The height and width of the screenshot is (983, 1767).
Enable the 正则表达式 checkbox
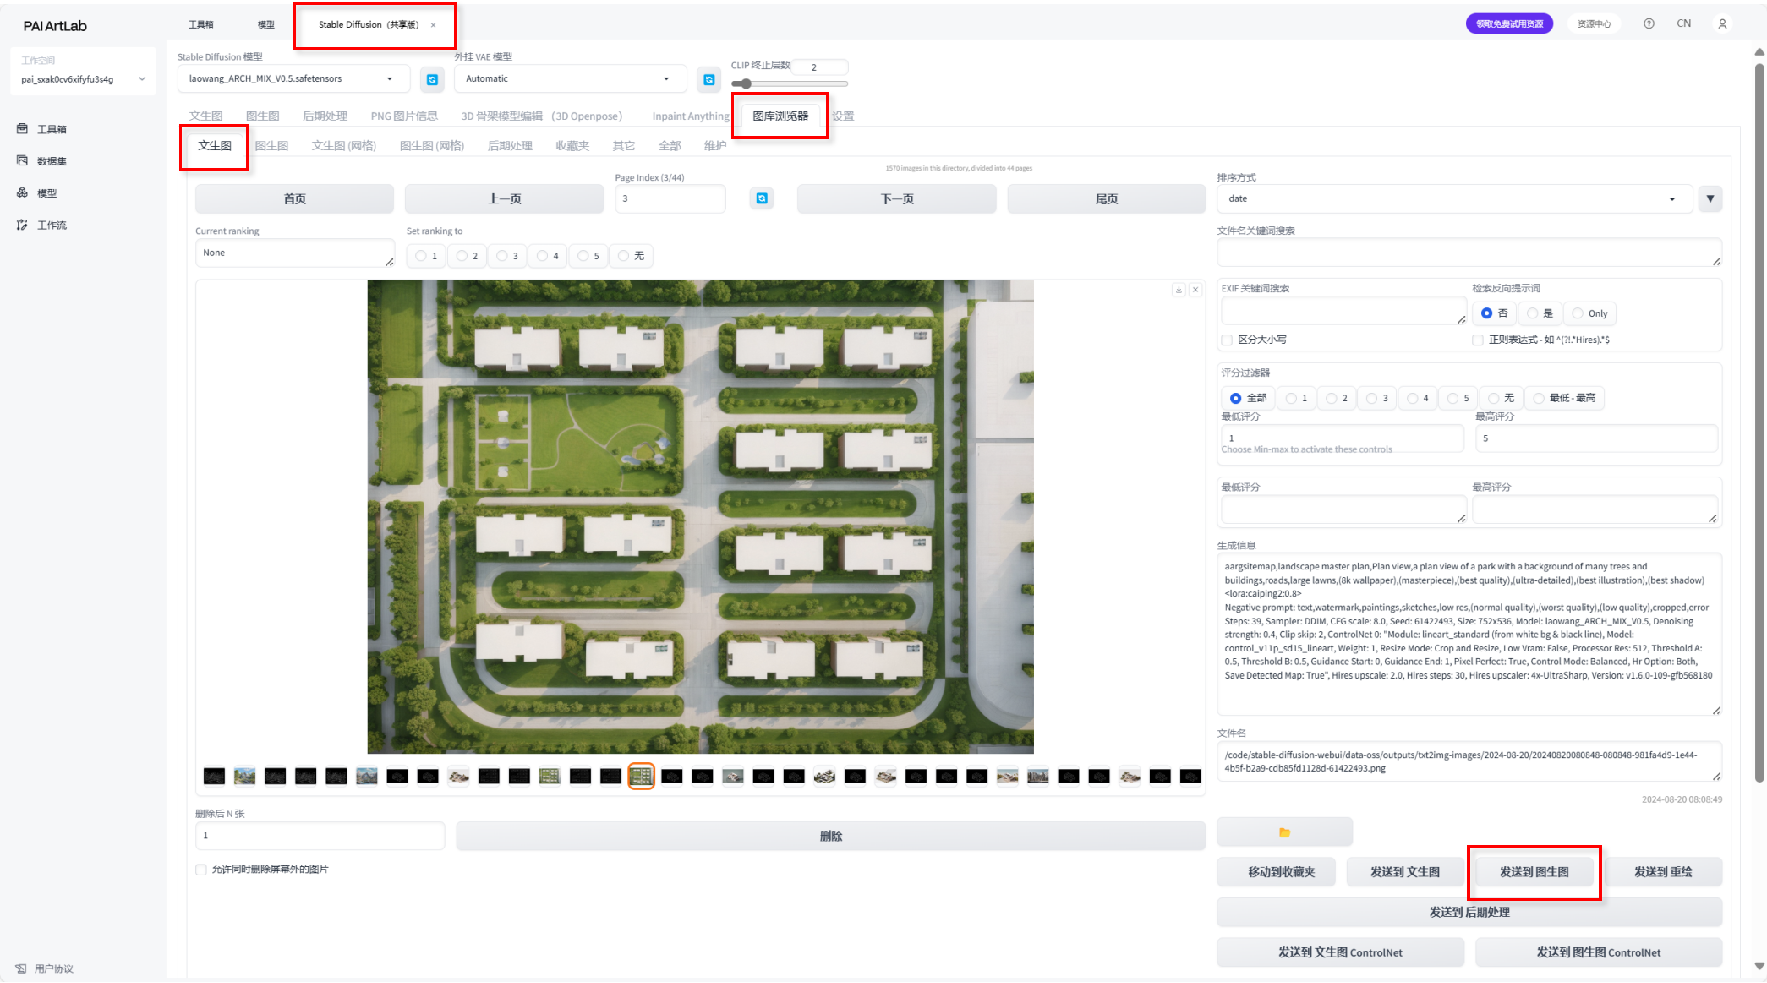pyautogui.click(x=1478, y=340)
